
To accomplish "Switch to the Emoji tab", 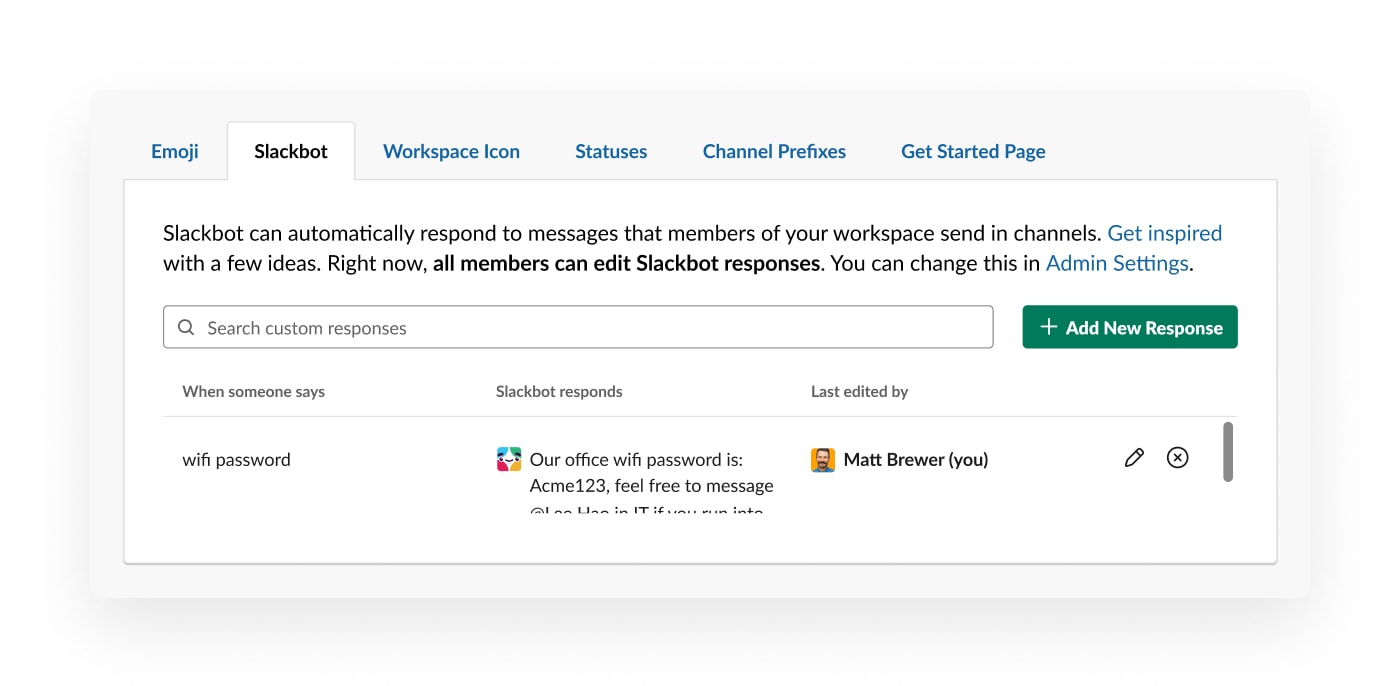I will tap(175, 152).
